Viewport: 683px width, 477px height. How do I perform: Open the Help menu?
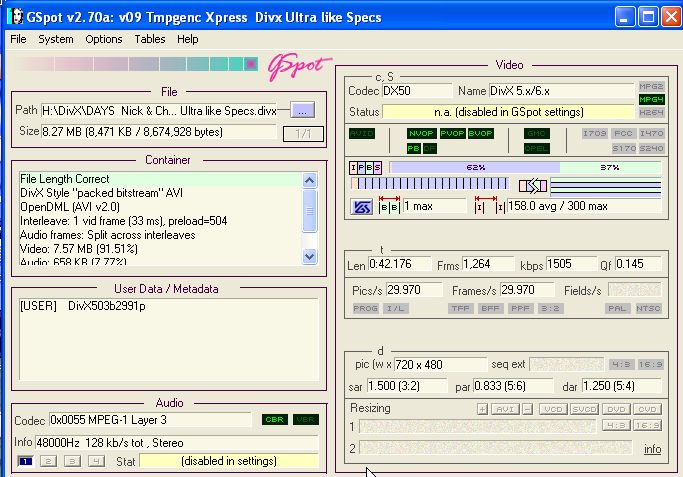(x=188, y=39)
